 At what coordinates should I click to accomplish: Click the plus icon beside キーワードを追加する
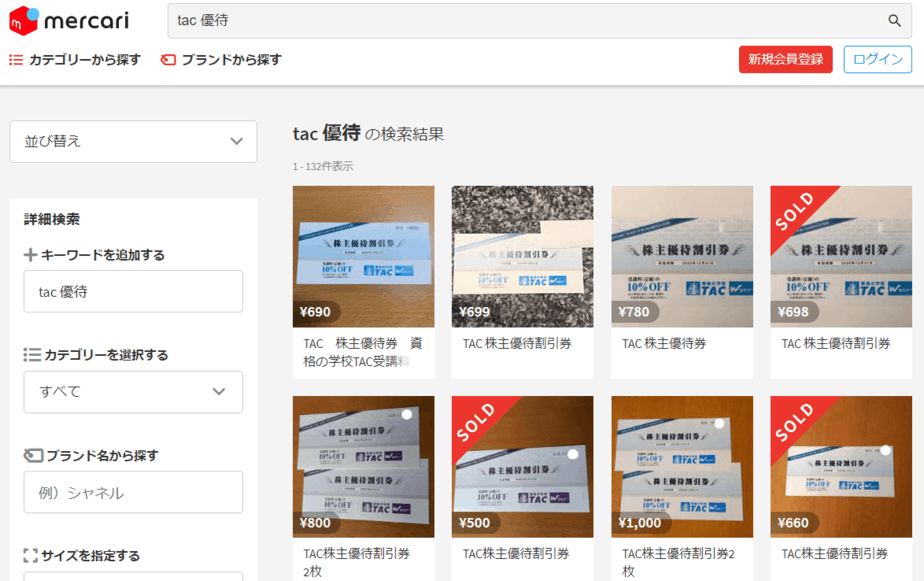pos(30,255)
